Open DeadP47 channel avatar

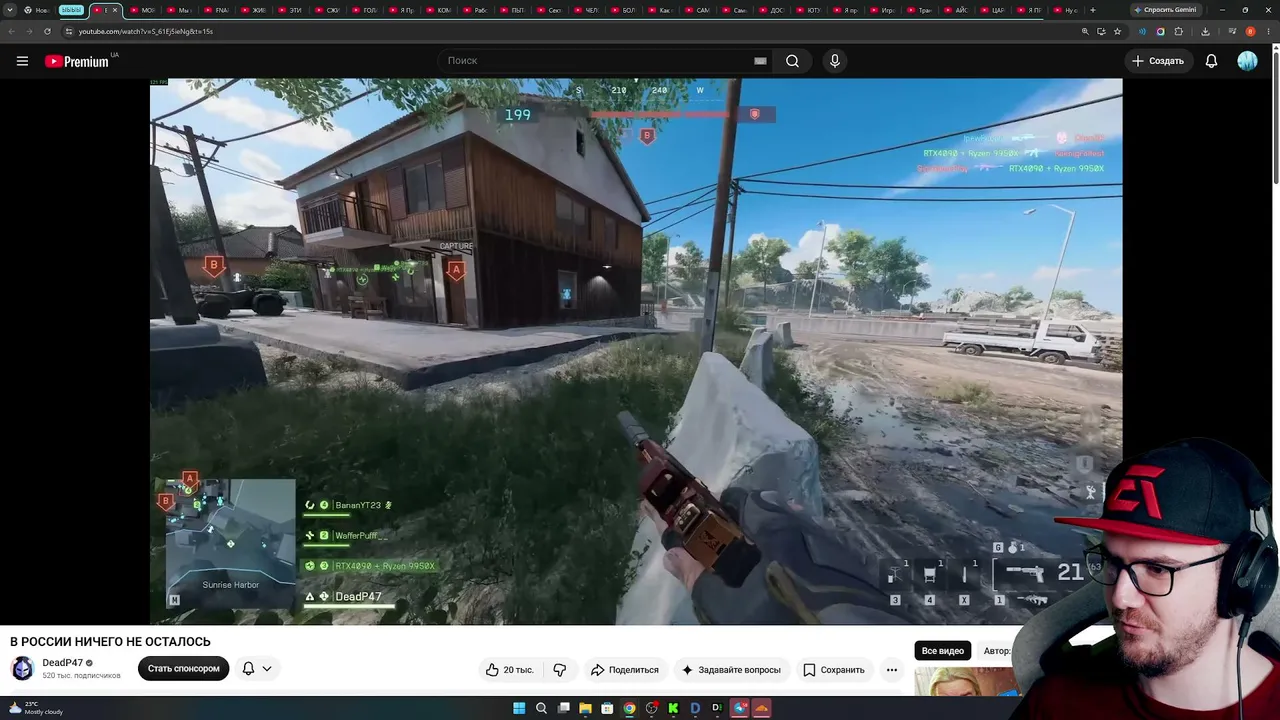click(22, 668)
